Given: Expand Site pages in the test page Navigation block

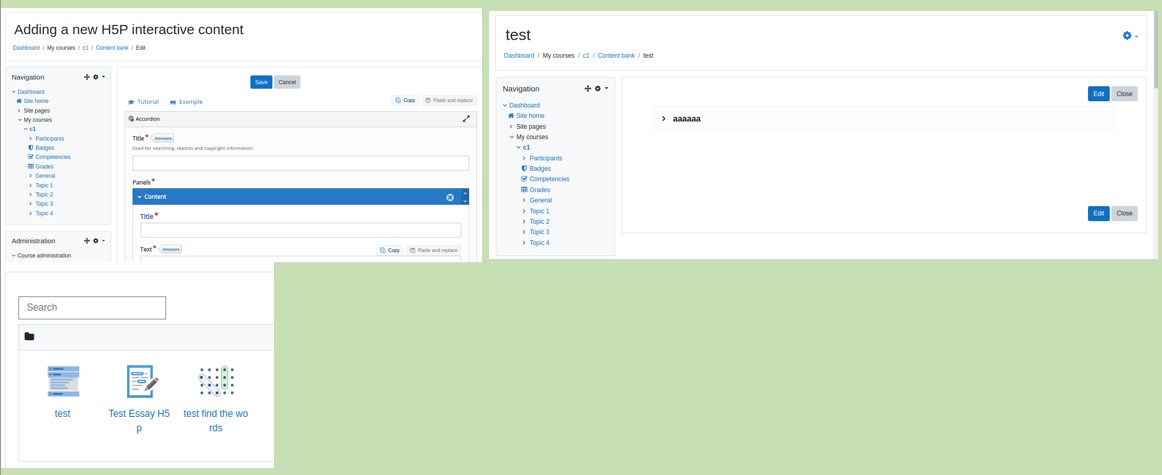Looking at the screenshot, I should click(x=511, y=127).
